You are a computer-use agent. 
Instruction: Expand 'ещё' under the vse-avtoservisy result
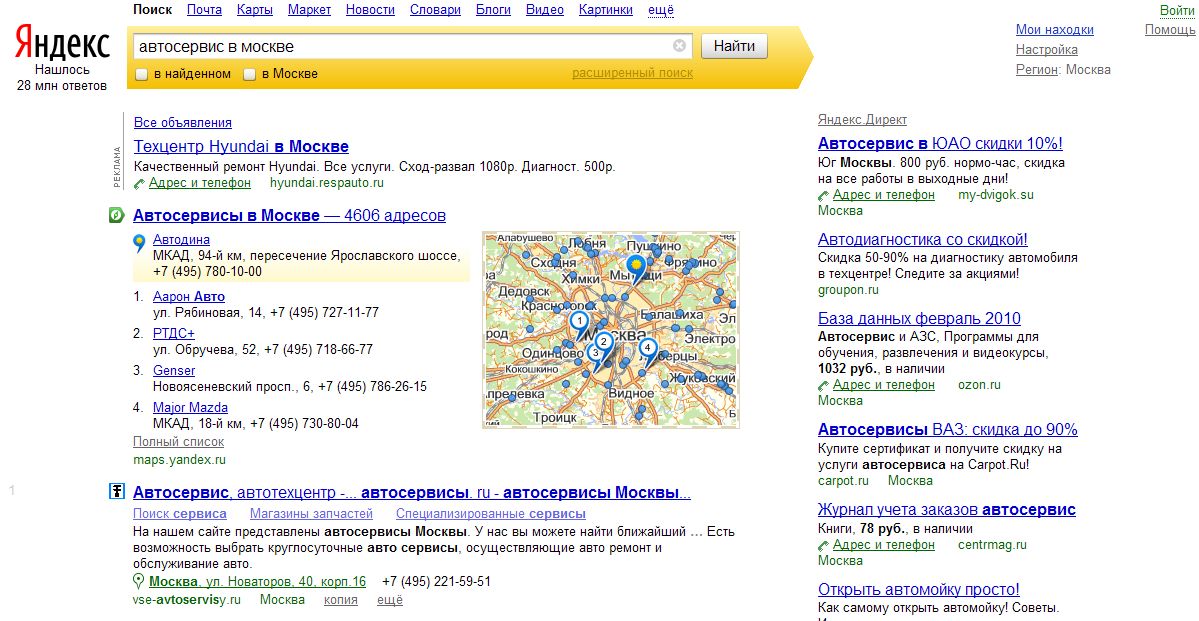(x=390, y=600)
